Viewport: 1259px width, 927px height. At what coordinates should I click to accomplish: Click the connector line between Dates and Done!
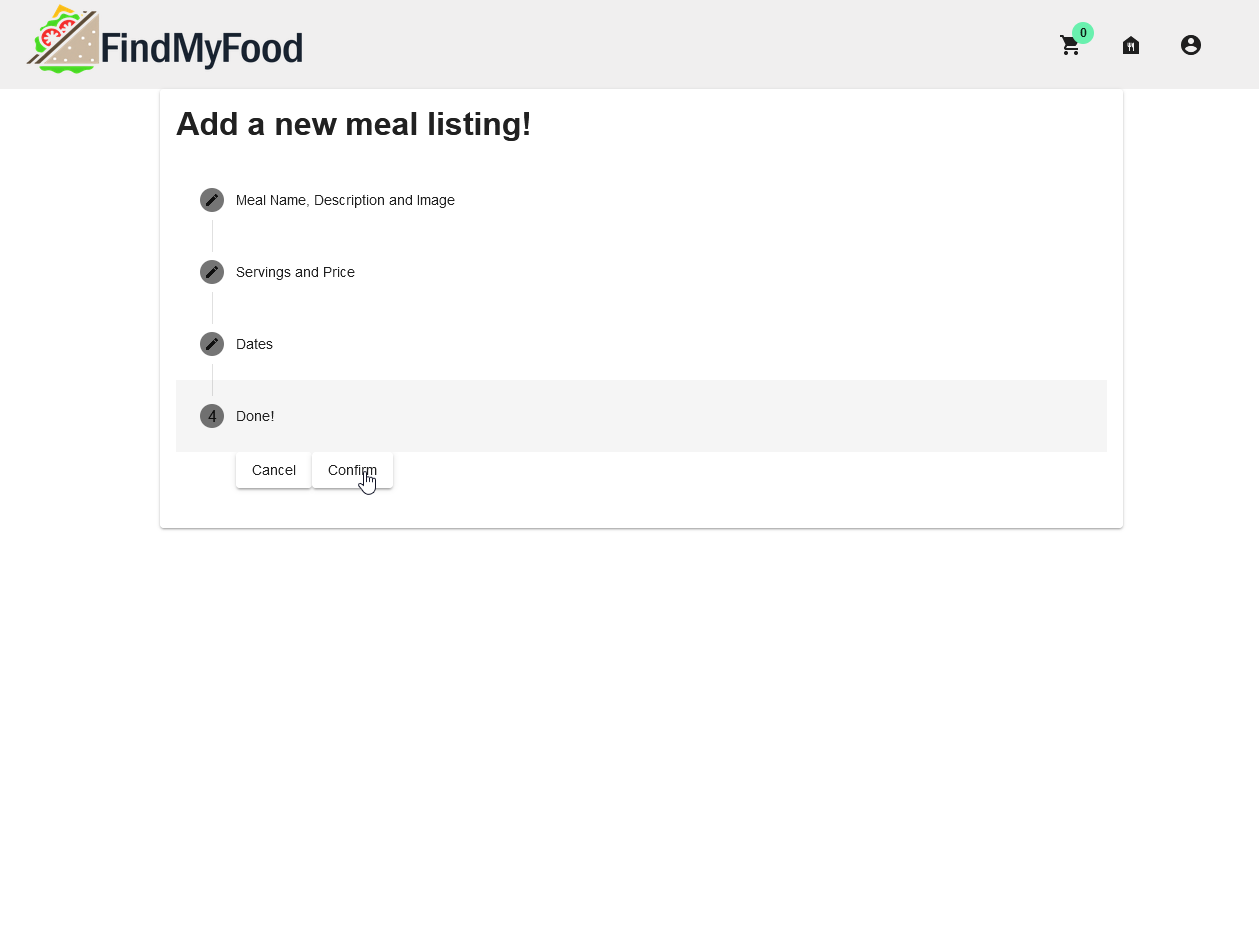212,380
